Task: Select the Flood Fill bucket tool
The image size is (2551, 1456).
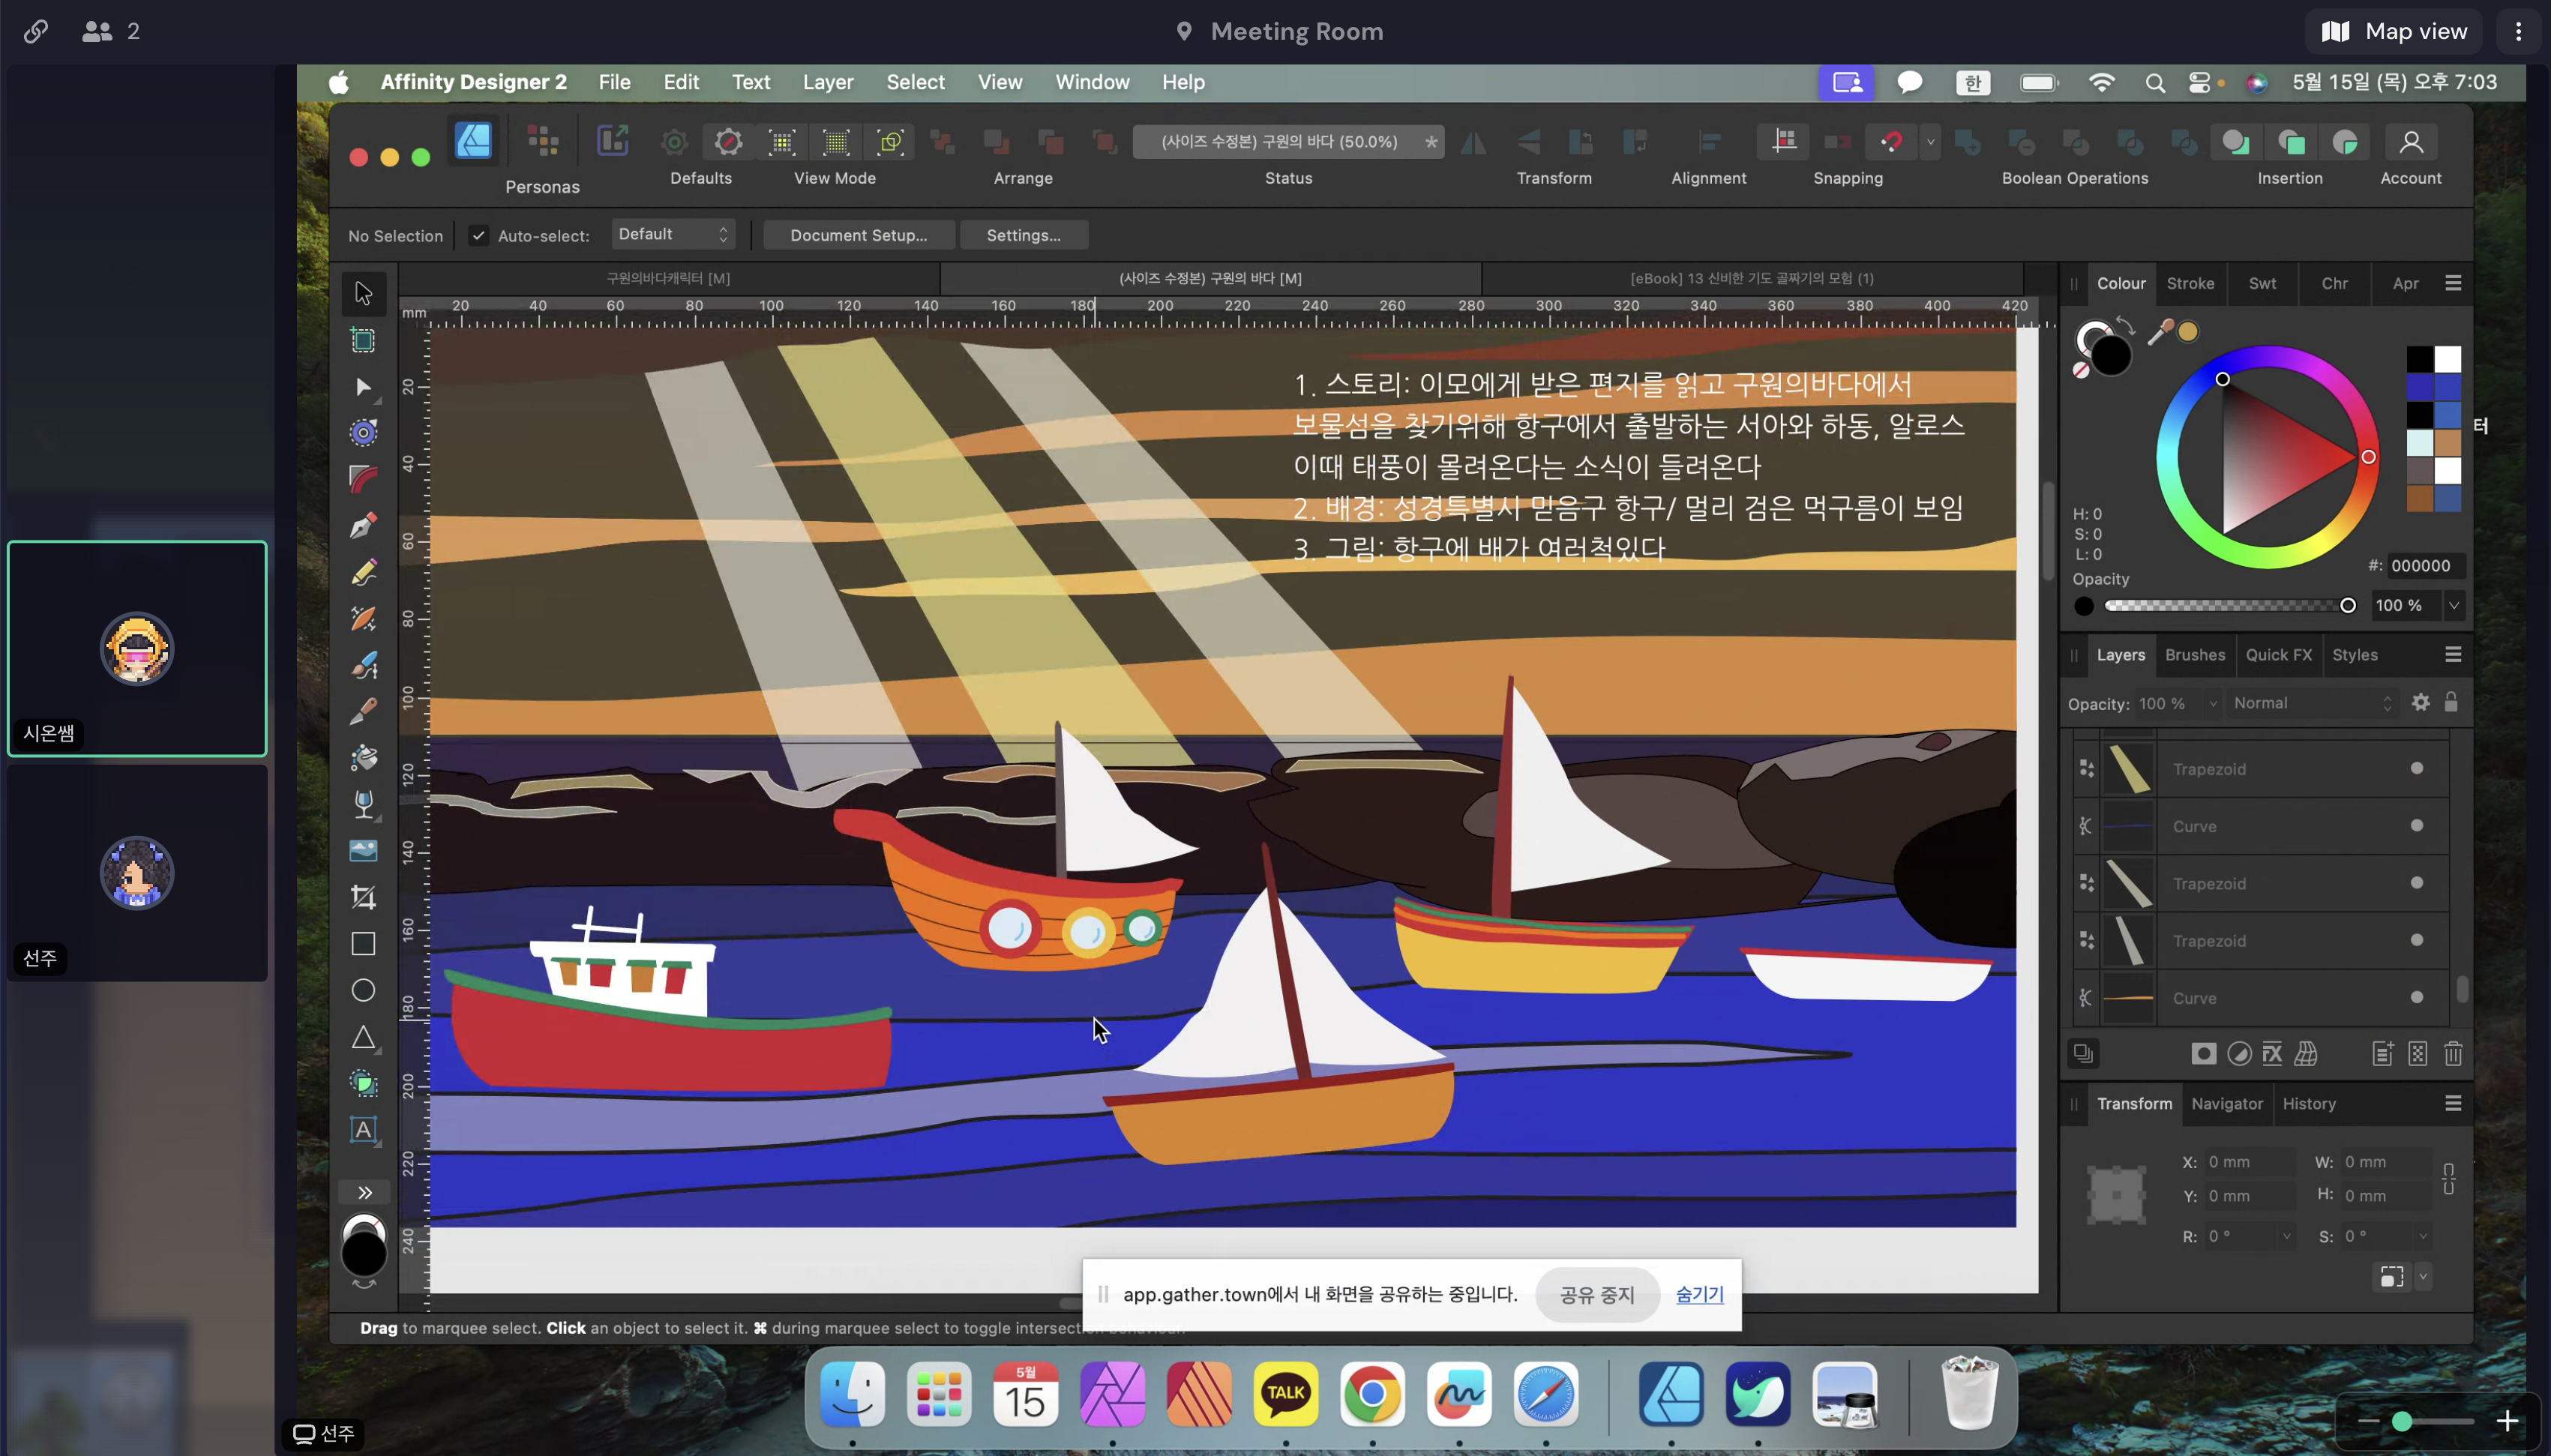Action: coord(363,758)
